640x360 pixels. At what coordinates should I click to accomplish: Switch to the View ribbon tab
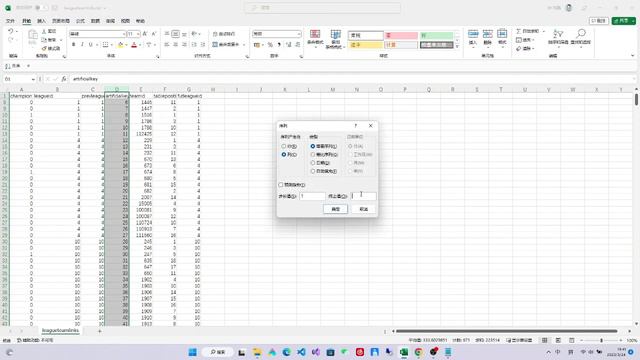click(x=125, y=21)
